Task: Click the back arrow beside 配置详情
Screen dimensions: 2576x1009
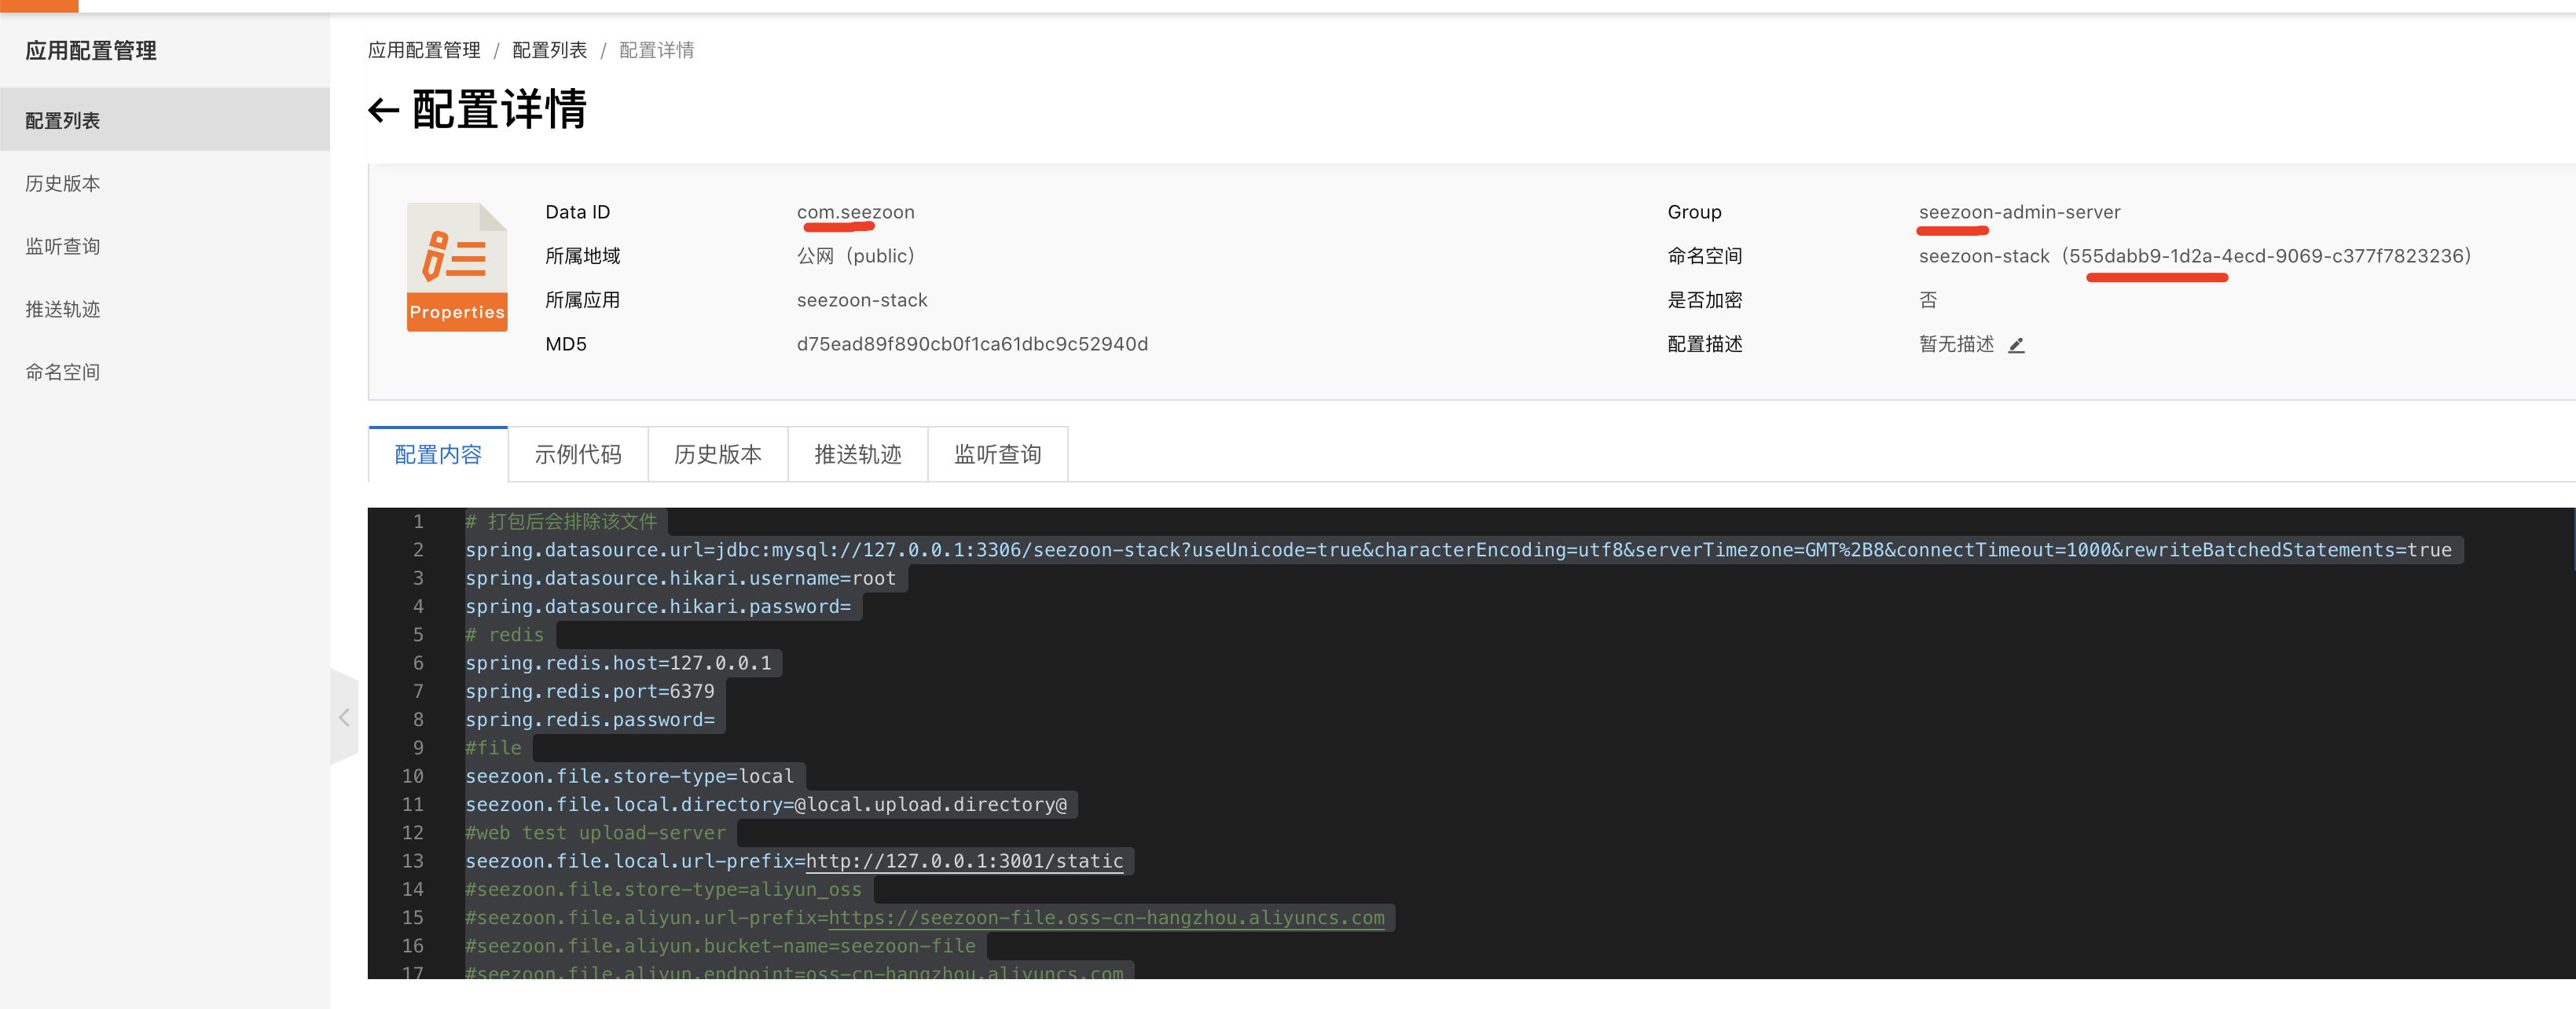Action: point(383,110)
